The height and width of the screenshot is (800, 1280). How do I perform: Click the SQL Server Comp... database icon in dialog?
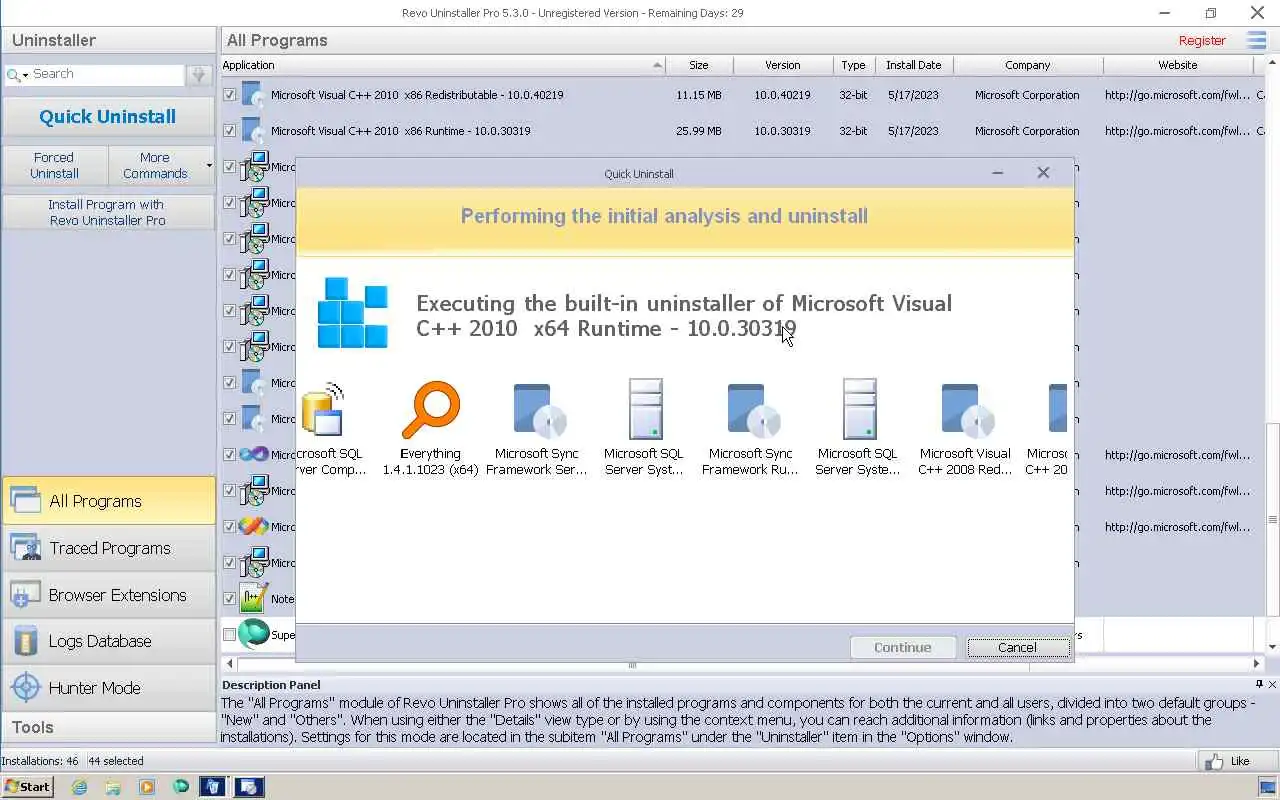click(x=322, y=411)
